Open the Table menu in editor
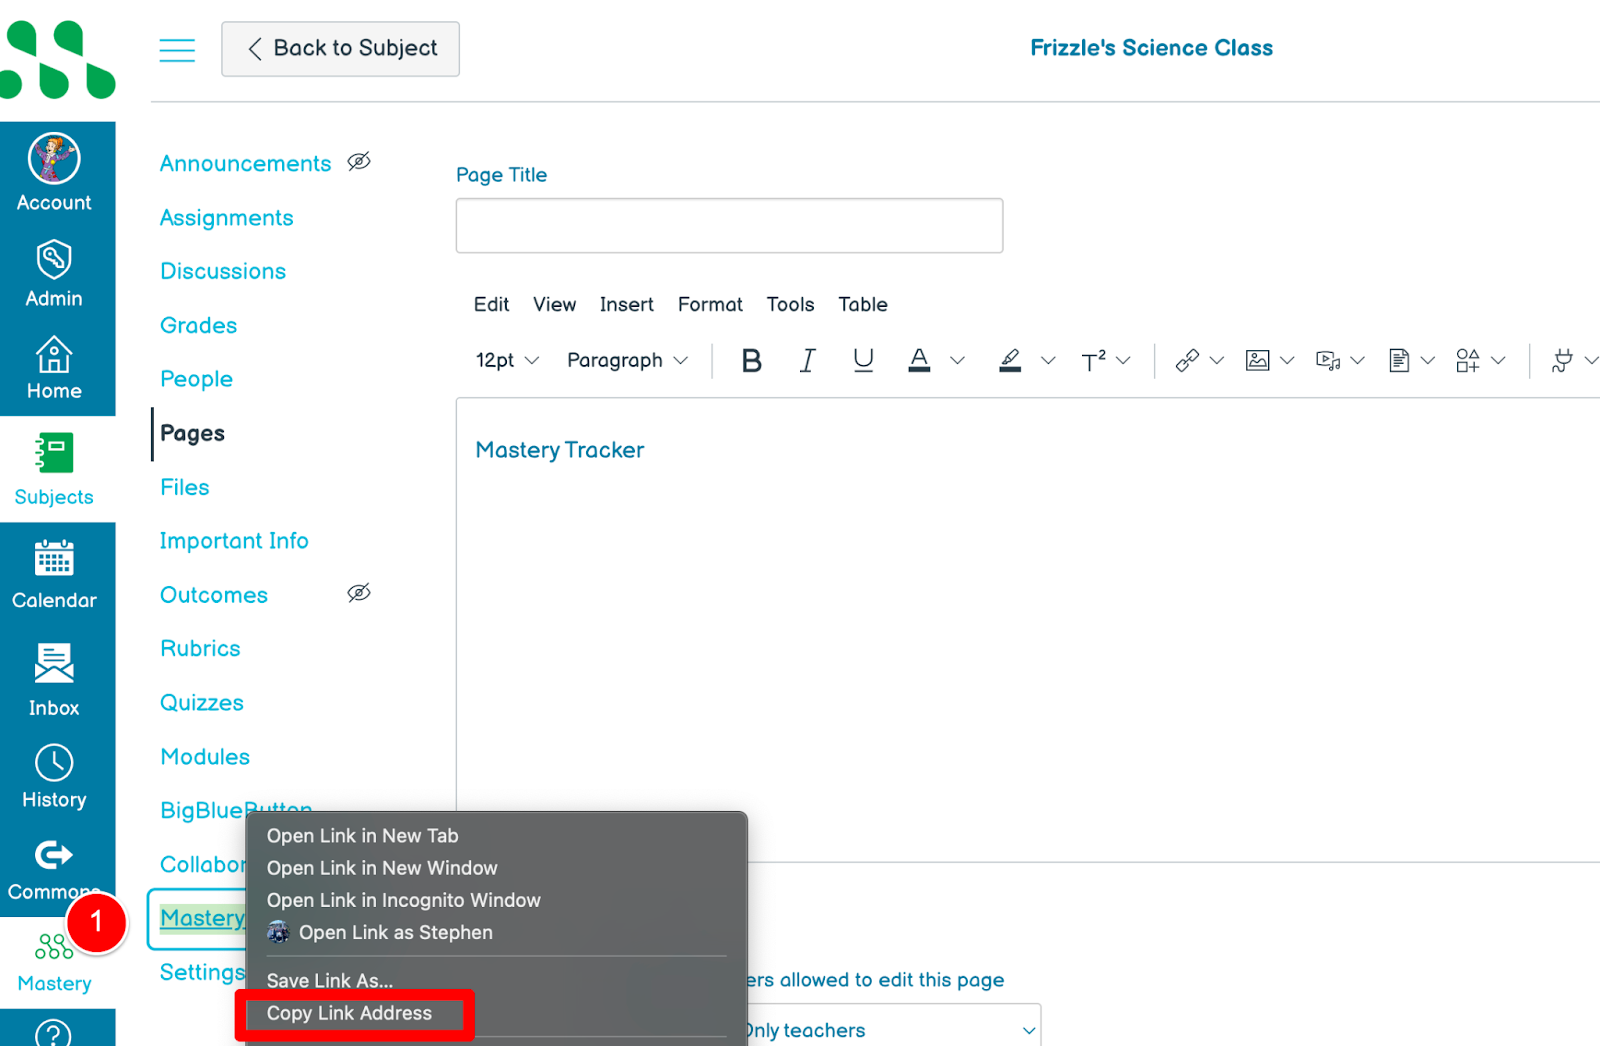1600x1046 pixels. pyautogui.click(x=862, y=304)
